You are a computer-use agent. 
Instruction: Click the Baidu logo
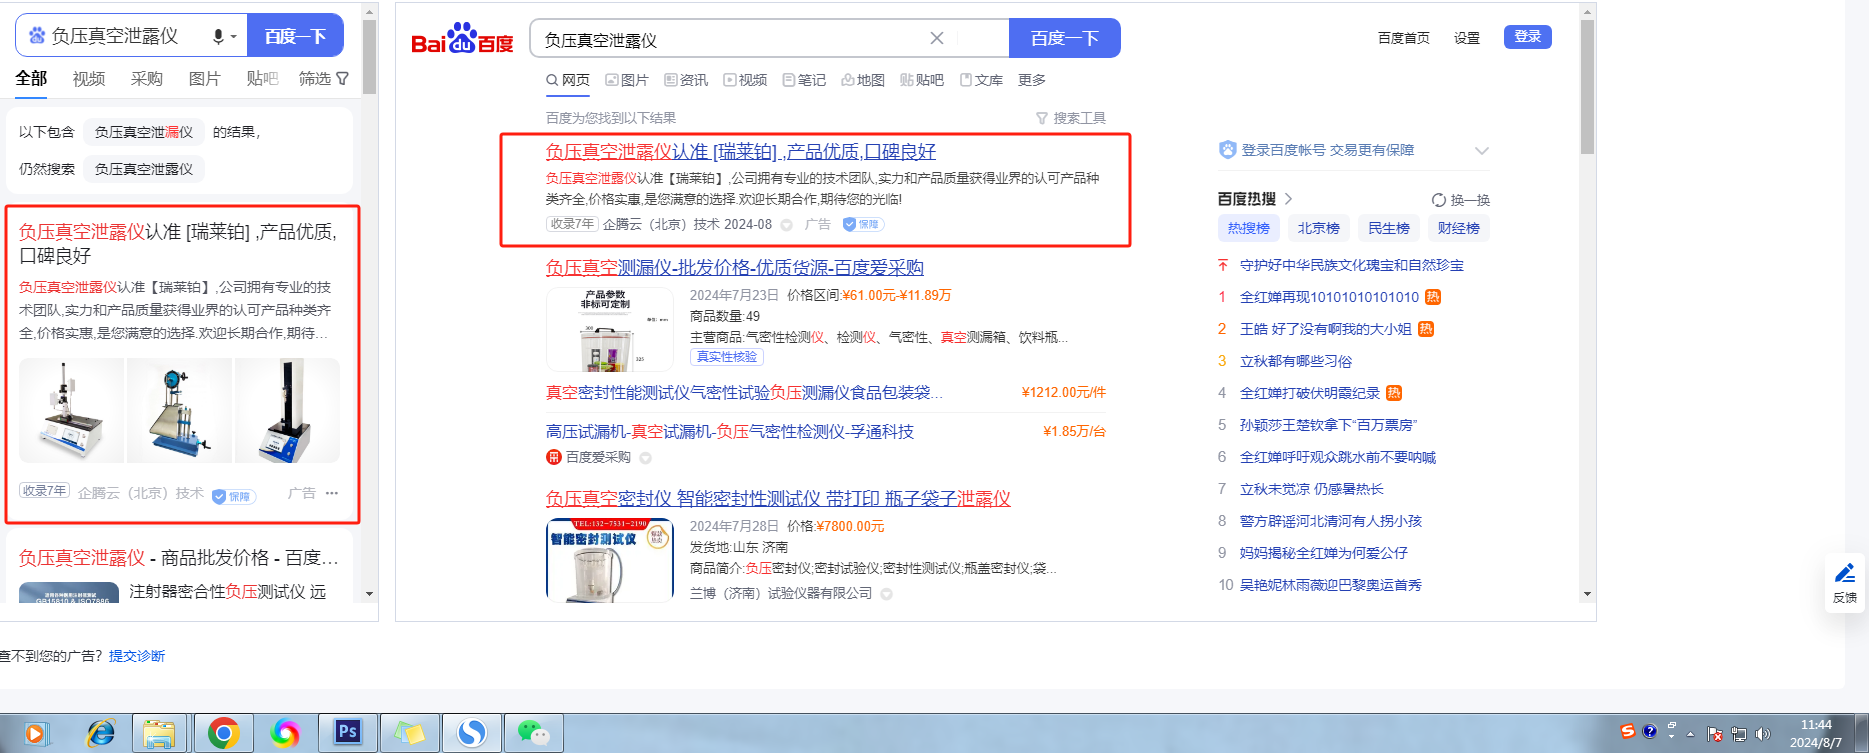point(462,39)
